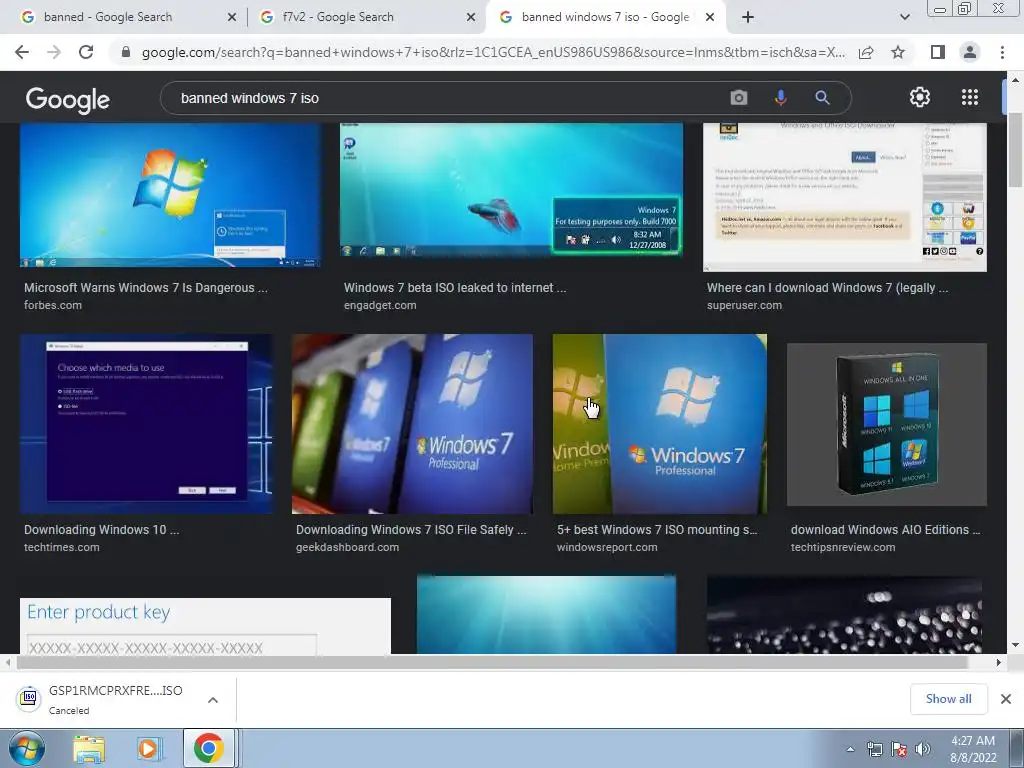
Task: Open 'Microsoft Warns Windows 7 Is Dangerous' link
Action: coord(146,287)
